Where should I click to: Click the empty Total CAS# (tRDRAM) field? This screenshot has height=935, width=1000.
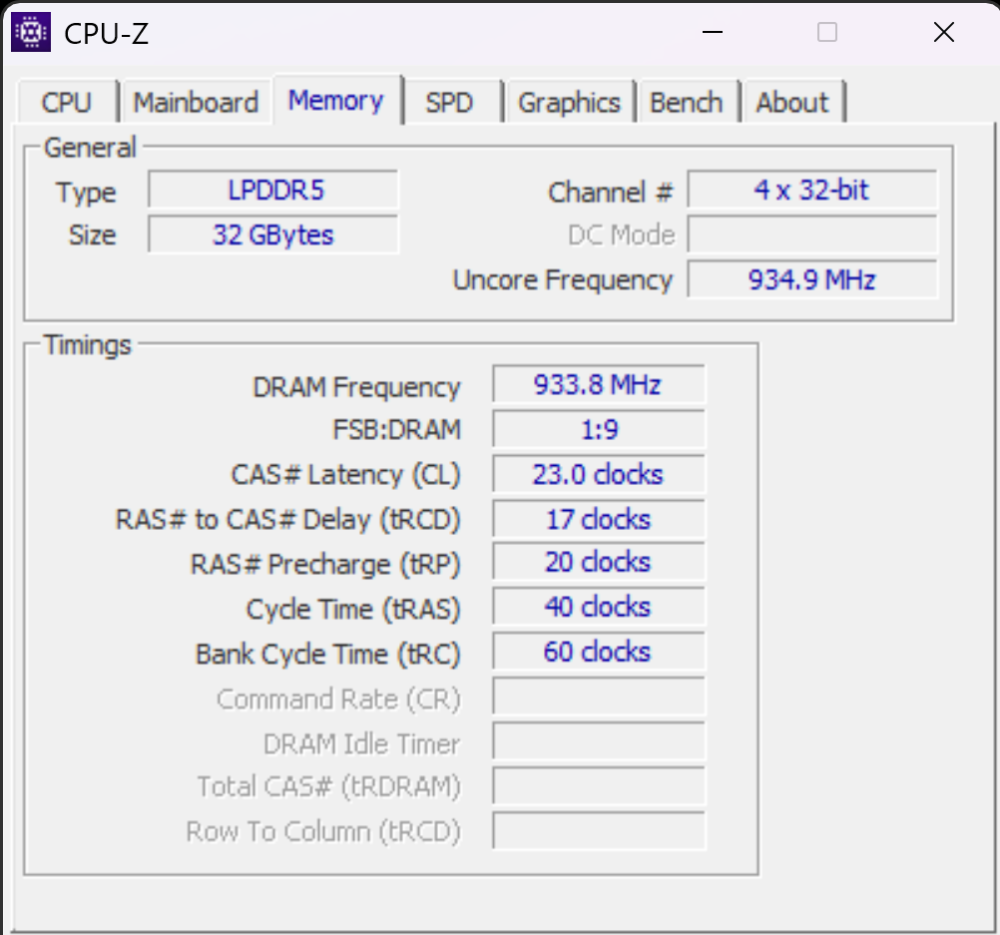tap(598, 786)
